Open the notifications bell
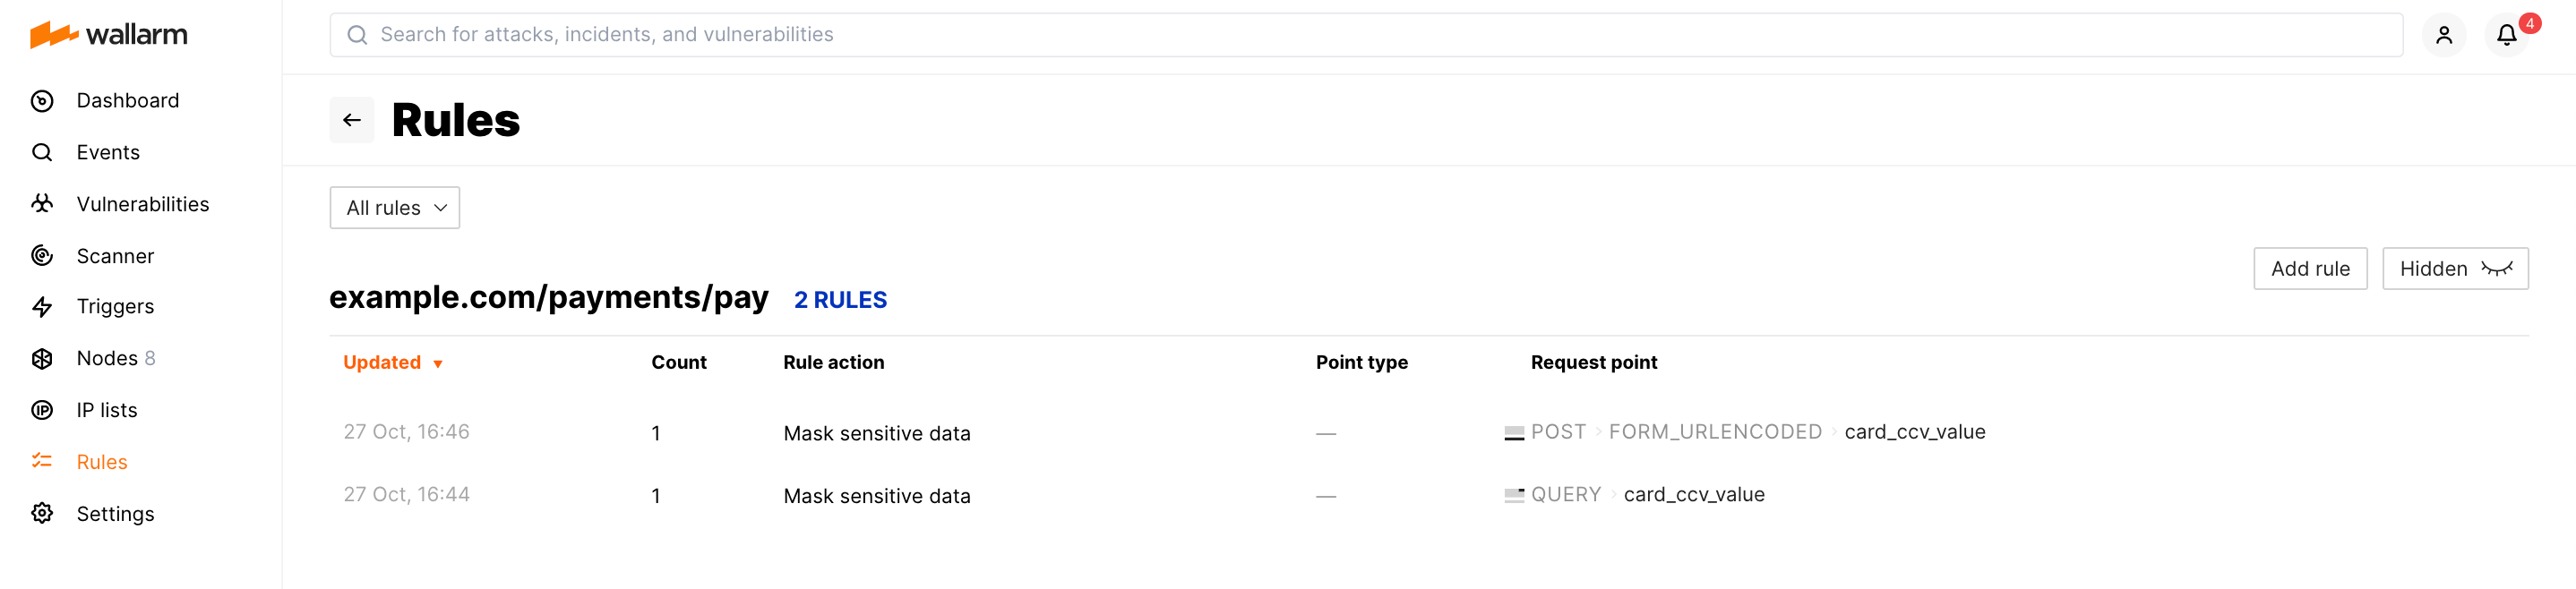The width and height of the screenshot is (2576, 589). (x=2506, y=35)
